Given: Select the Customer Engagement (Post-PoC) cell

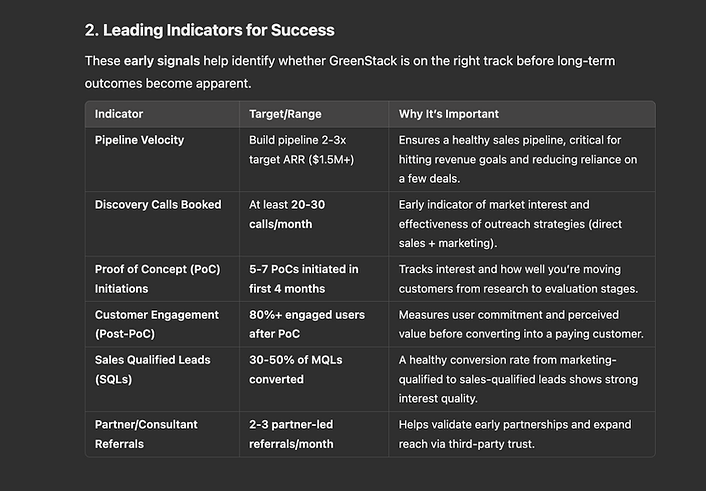Looking at the screenshot, I should pos(156,324).
